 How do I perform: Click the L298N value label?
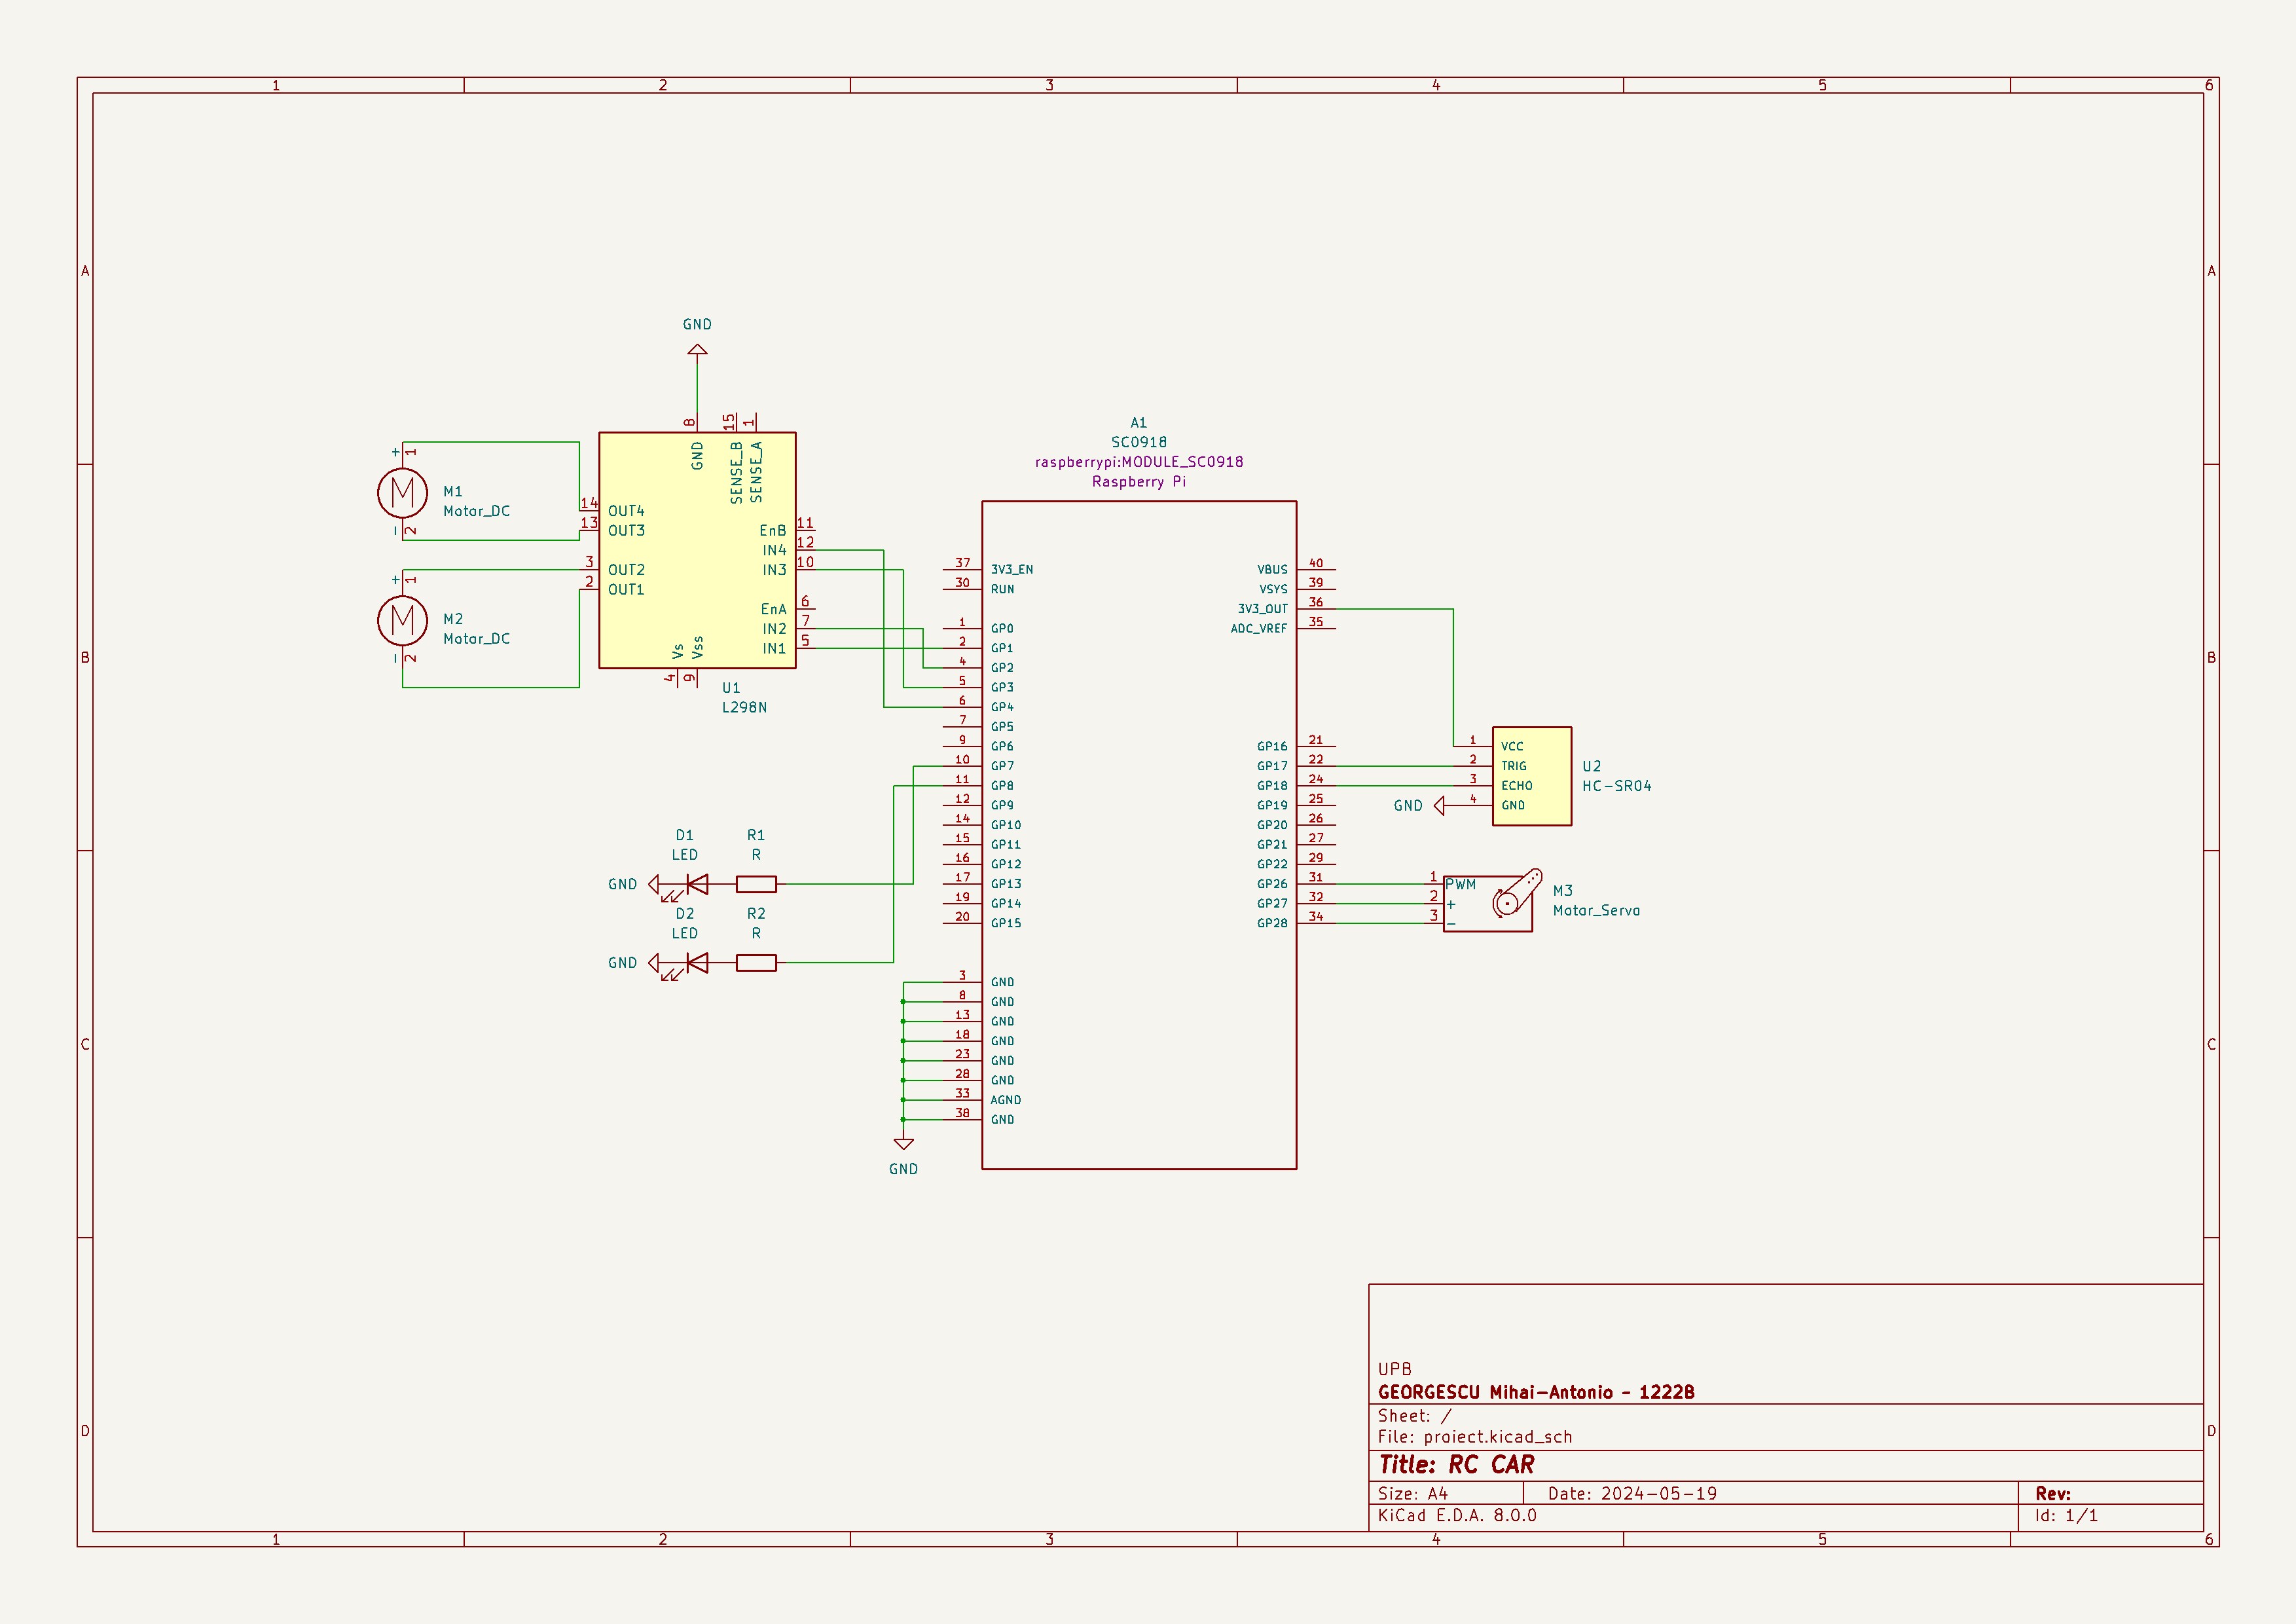tap(744, 707)
